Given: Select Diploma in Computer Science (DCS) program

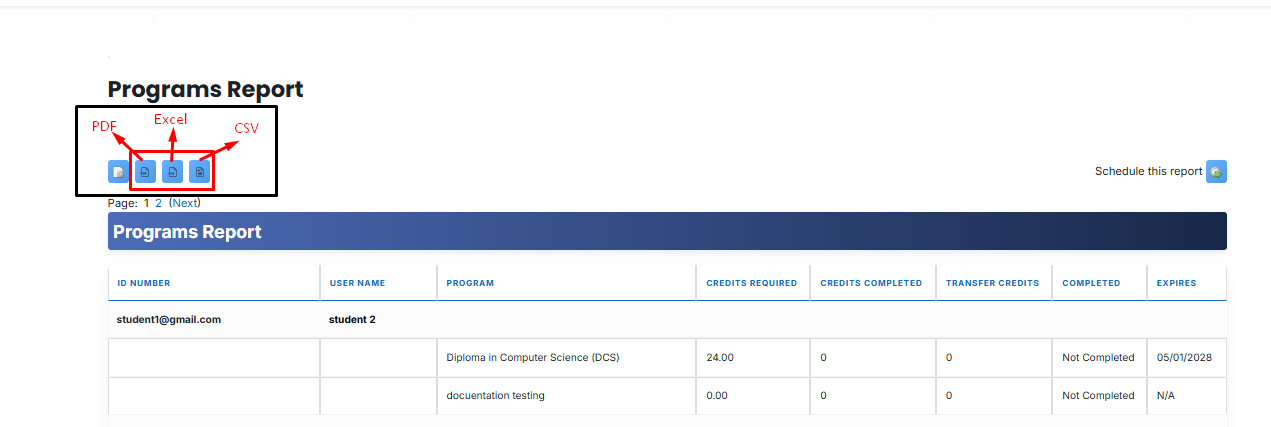Looking at the screenshot, I should [x=533, y=357].
